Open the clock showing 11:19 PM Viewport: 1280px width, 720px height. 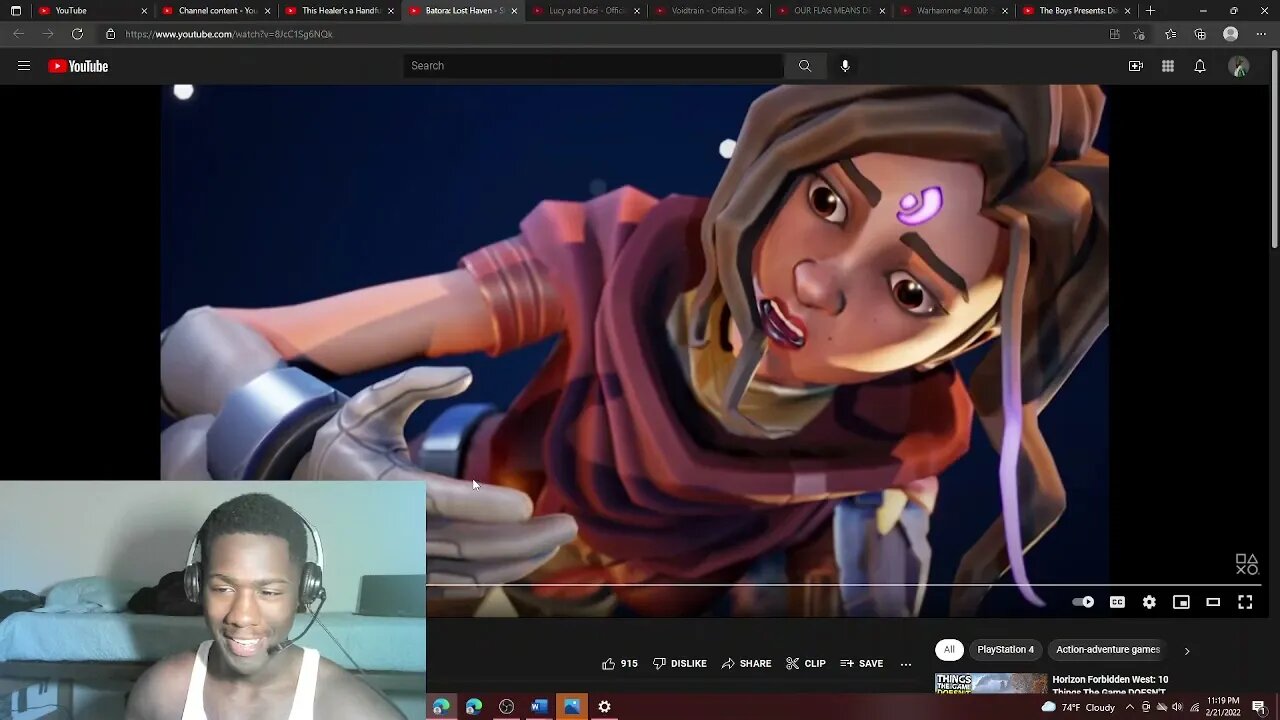tap(1224, 707)
